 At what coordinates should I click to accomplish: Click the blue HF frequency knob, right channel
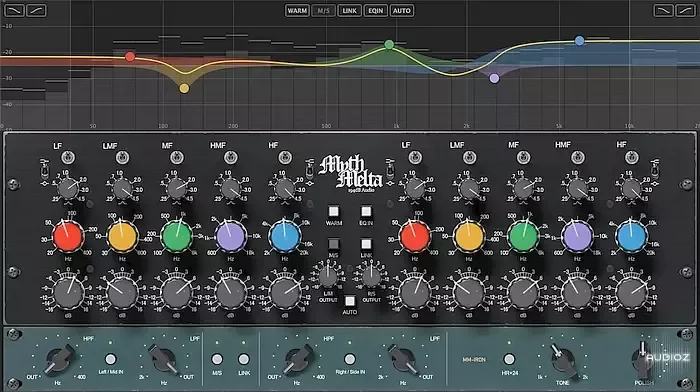(631, 237)
